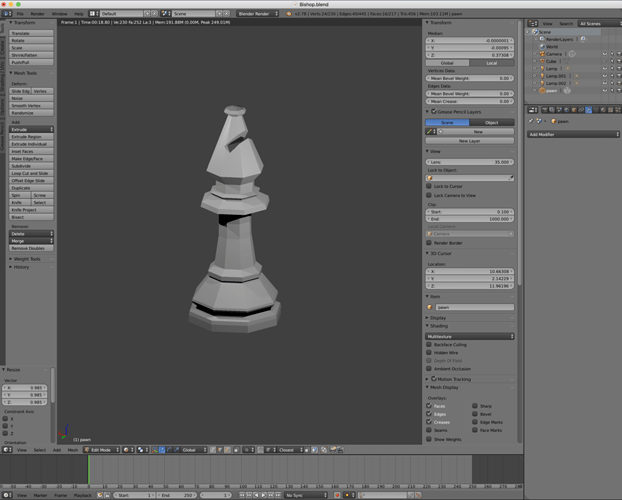Open the scene properties tab icon
Viewport: 622px width, 500px height.
(x=559, y=110)
